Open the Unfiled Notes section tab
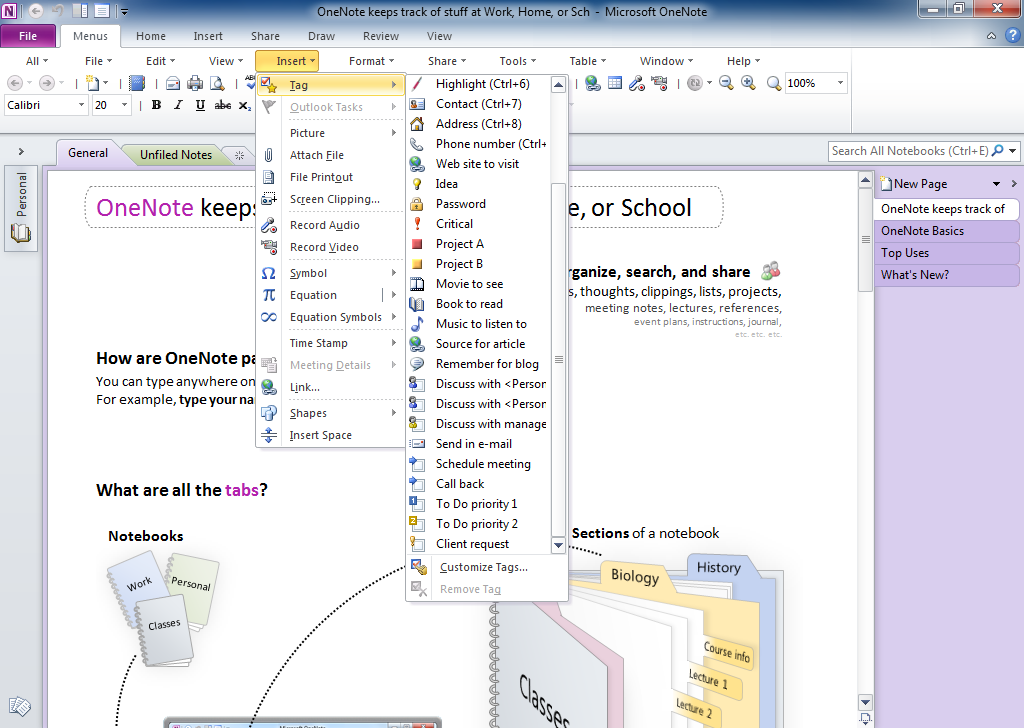Viewport: 1024px width, 728px height. (x=176, y=155)
